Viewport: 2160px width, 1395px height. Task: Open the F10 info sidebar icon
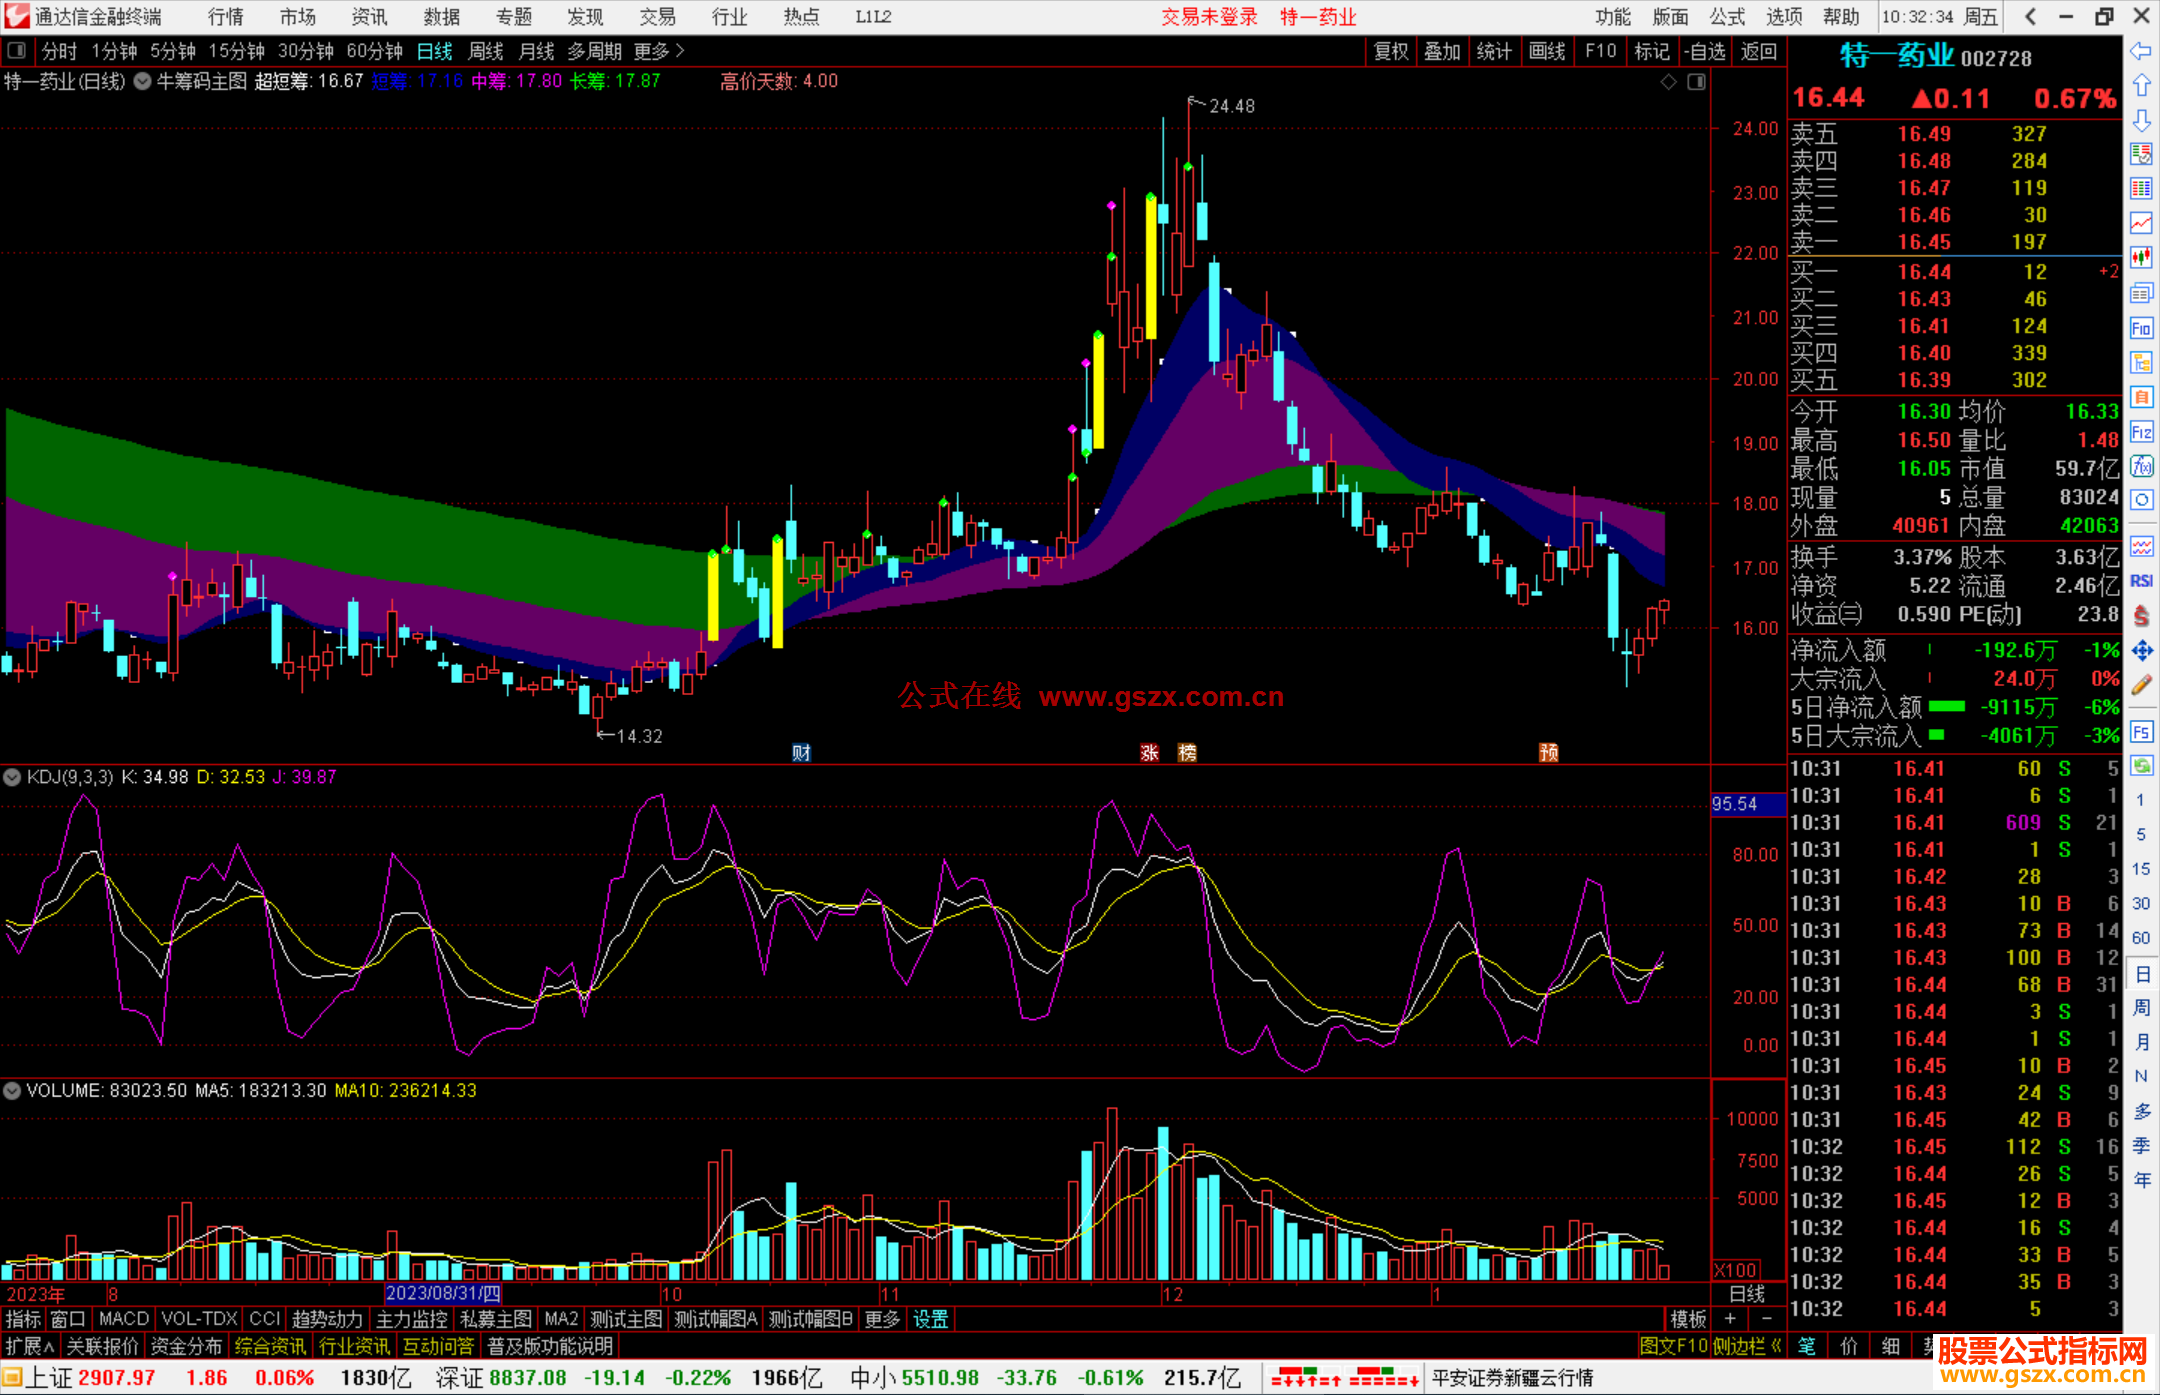(2141, 328)
